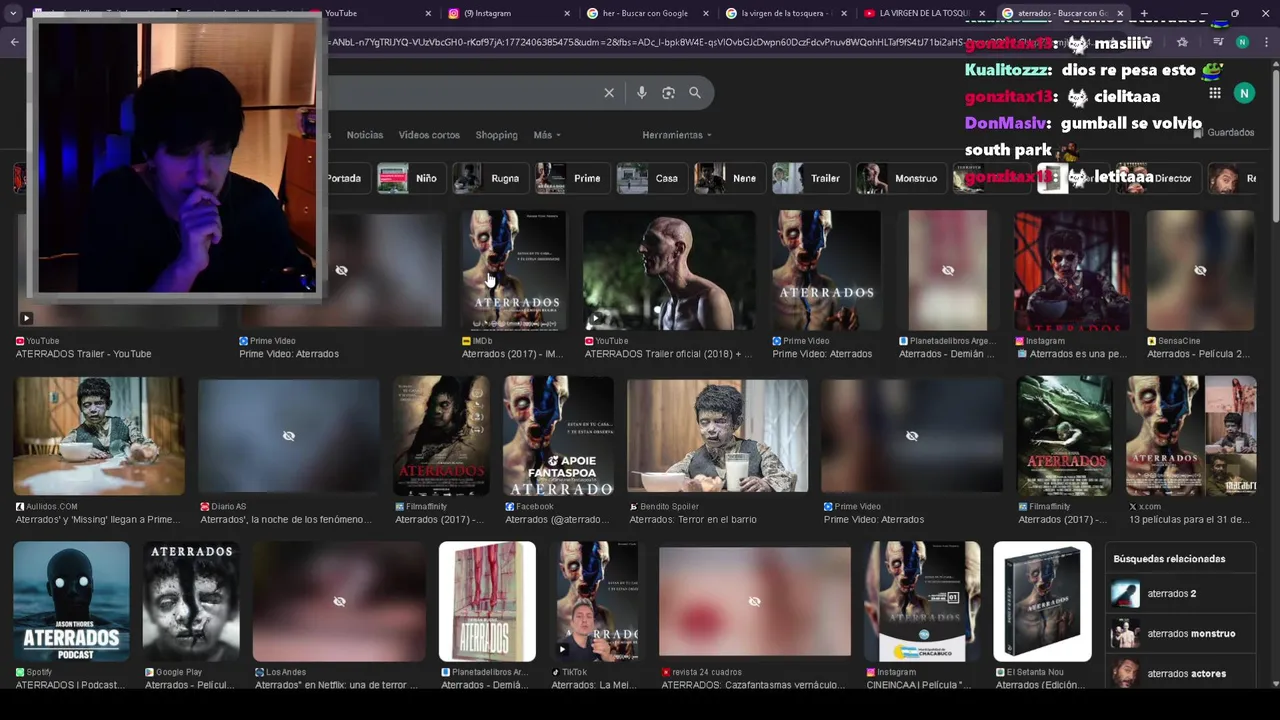Open related search 'aterrados monstruo'
Image resolution: width=1280 pixels, height=720 pixels.
(1182, 634)
